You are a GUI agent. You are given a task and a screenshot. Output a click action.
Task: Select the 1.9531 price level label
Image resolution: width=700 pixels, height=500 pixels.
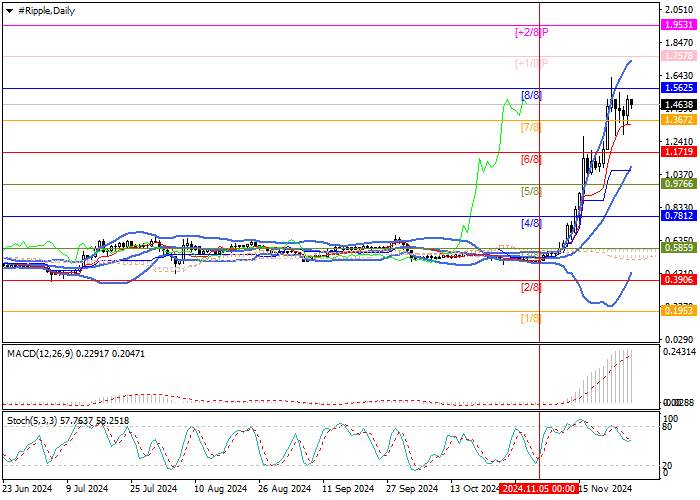coord(679,25)
